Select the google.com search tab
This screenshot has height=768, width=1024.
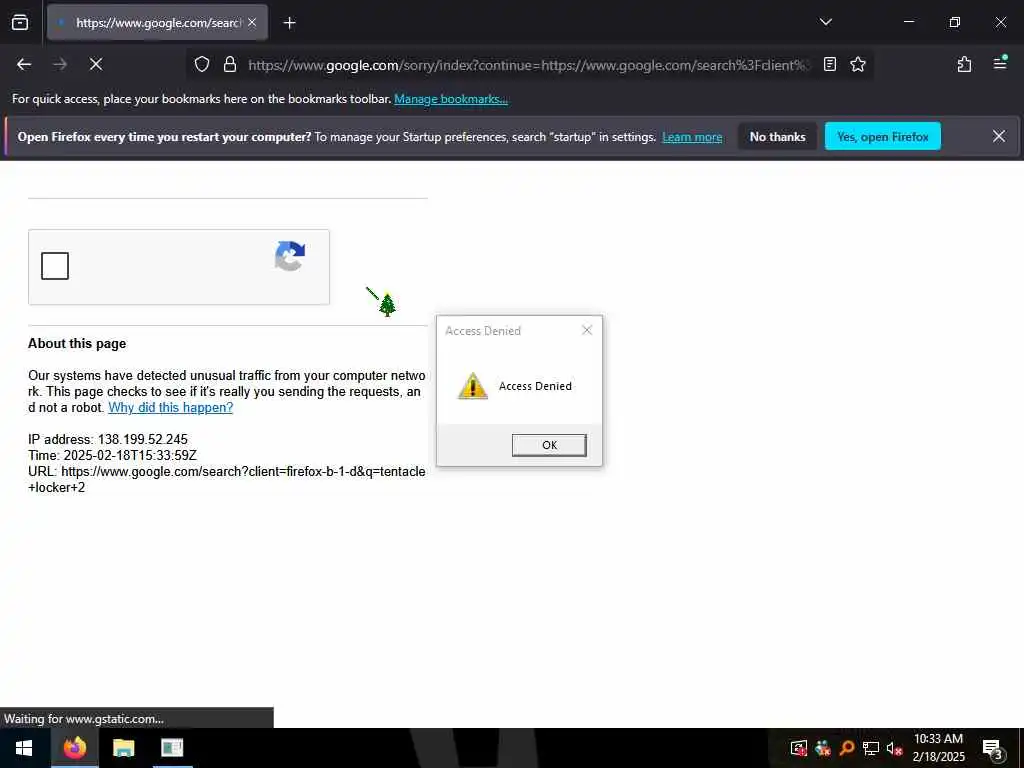(x=157, y=23)
